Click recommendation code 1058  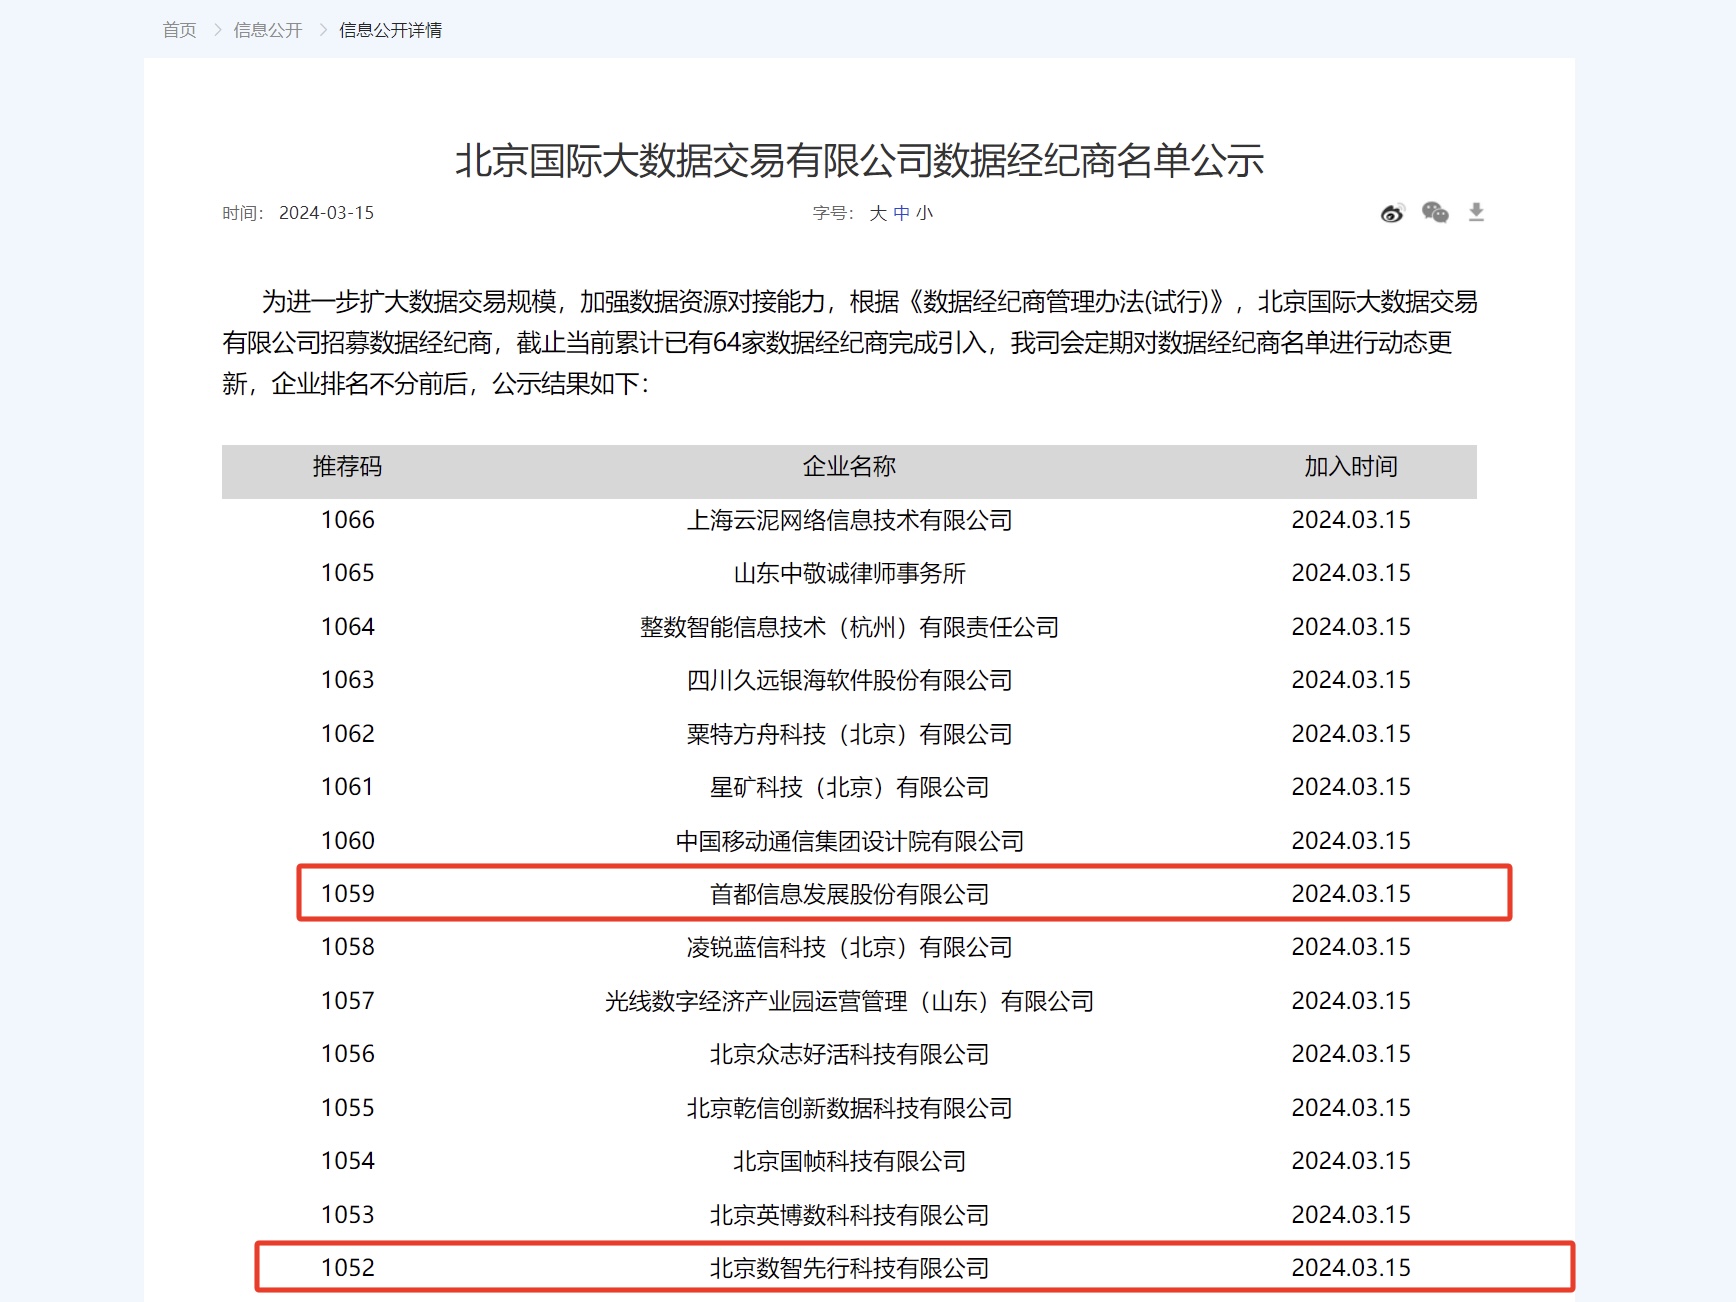(x=348, y=947)
